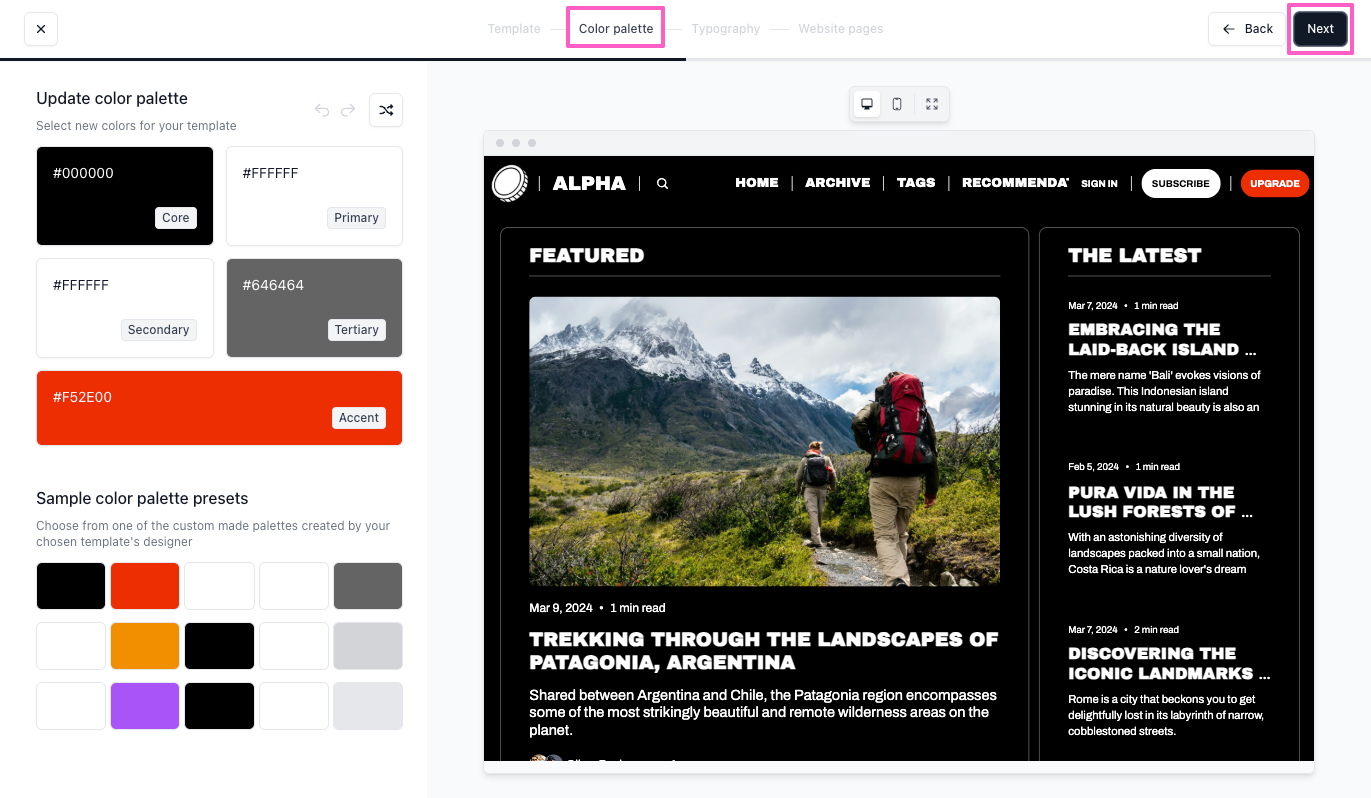The width and height of the screenshot is (1371, 798).
Task: Switch to mobile preview mode
Action: [897, 104]
